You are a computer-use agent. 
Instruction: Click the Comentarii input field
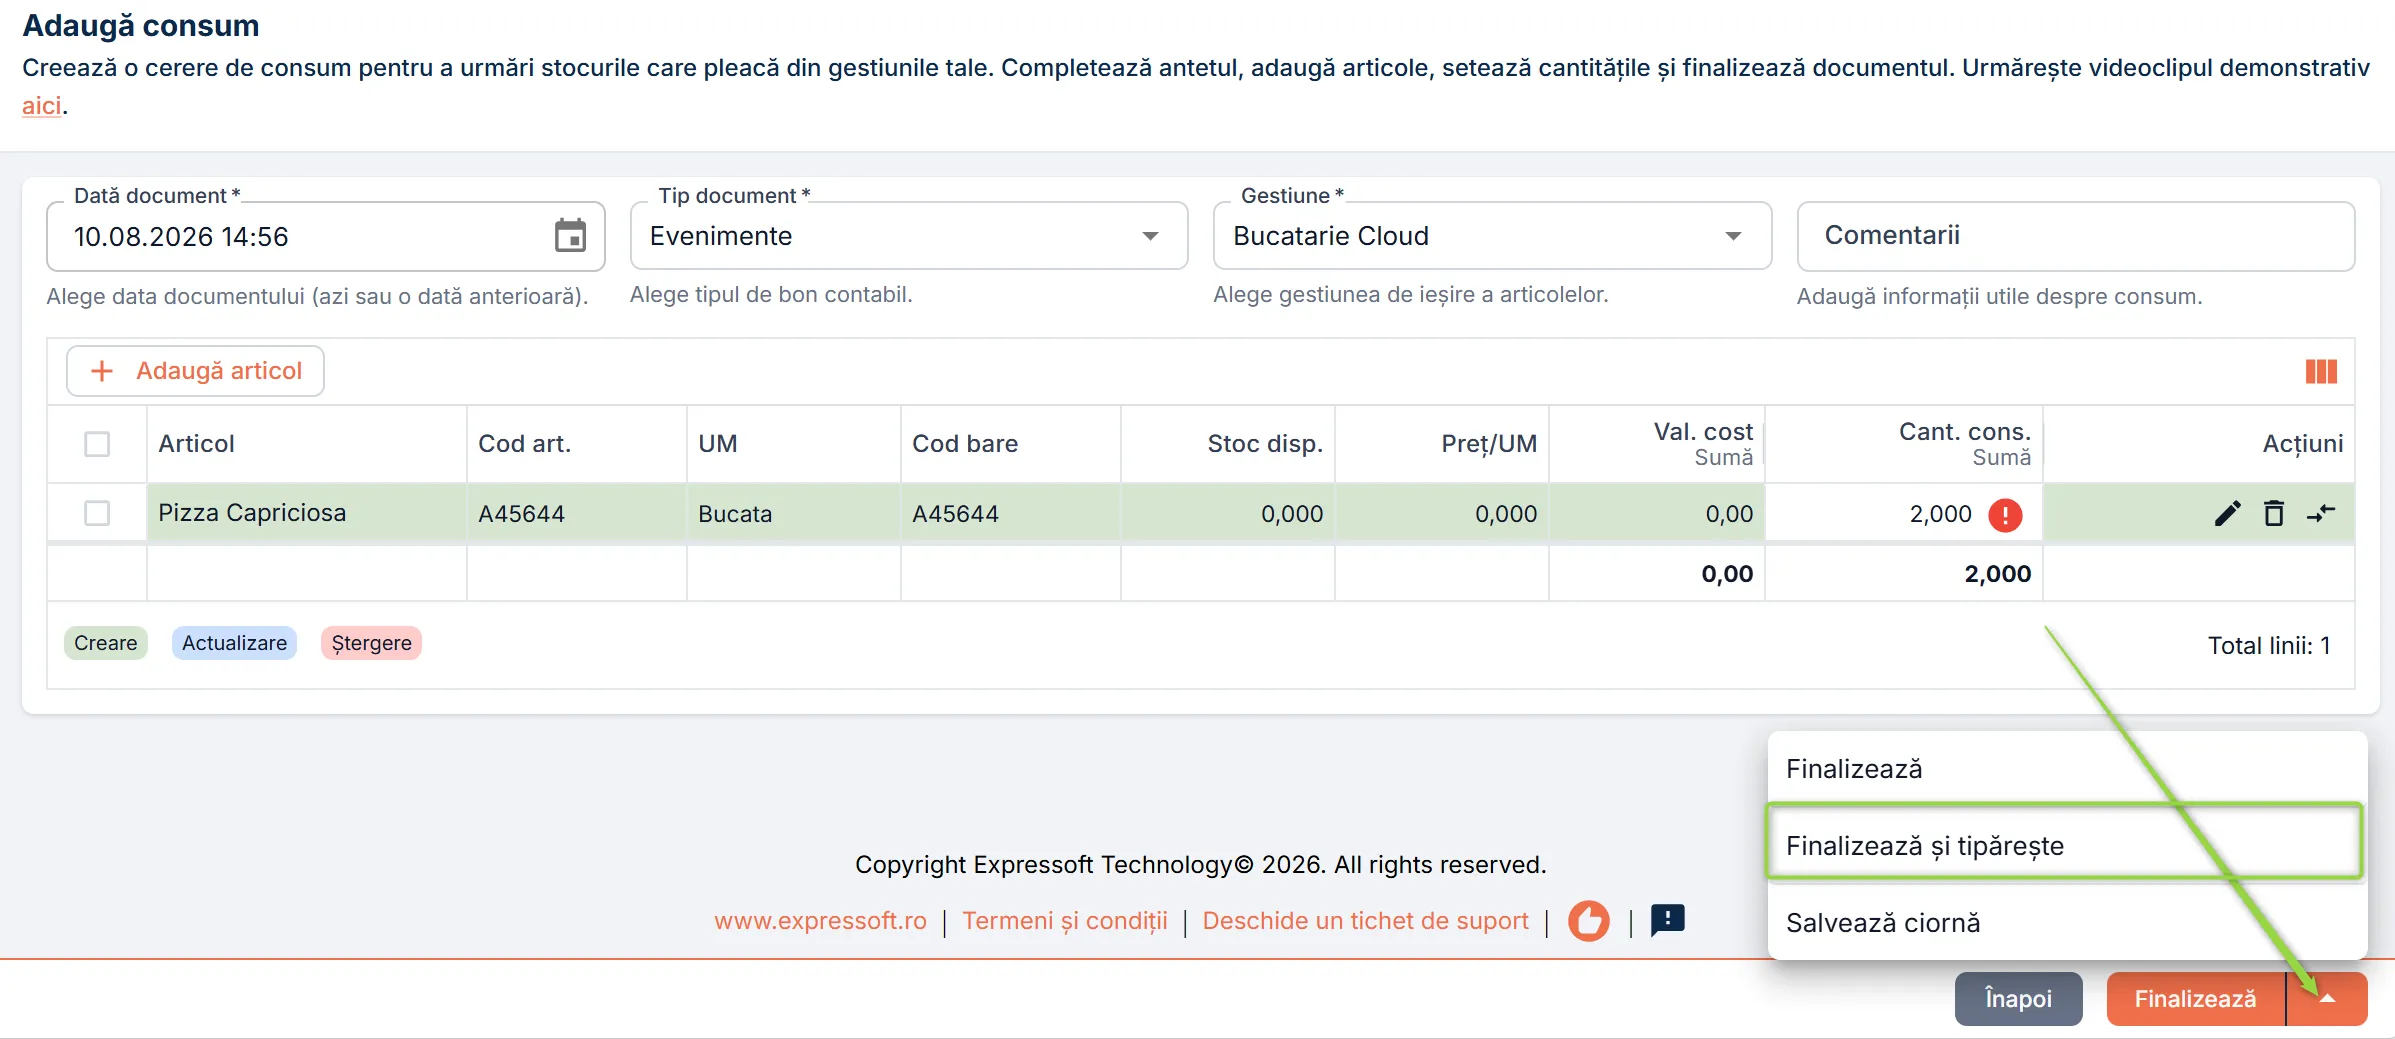tap(2075, 236)
